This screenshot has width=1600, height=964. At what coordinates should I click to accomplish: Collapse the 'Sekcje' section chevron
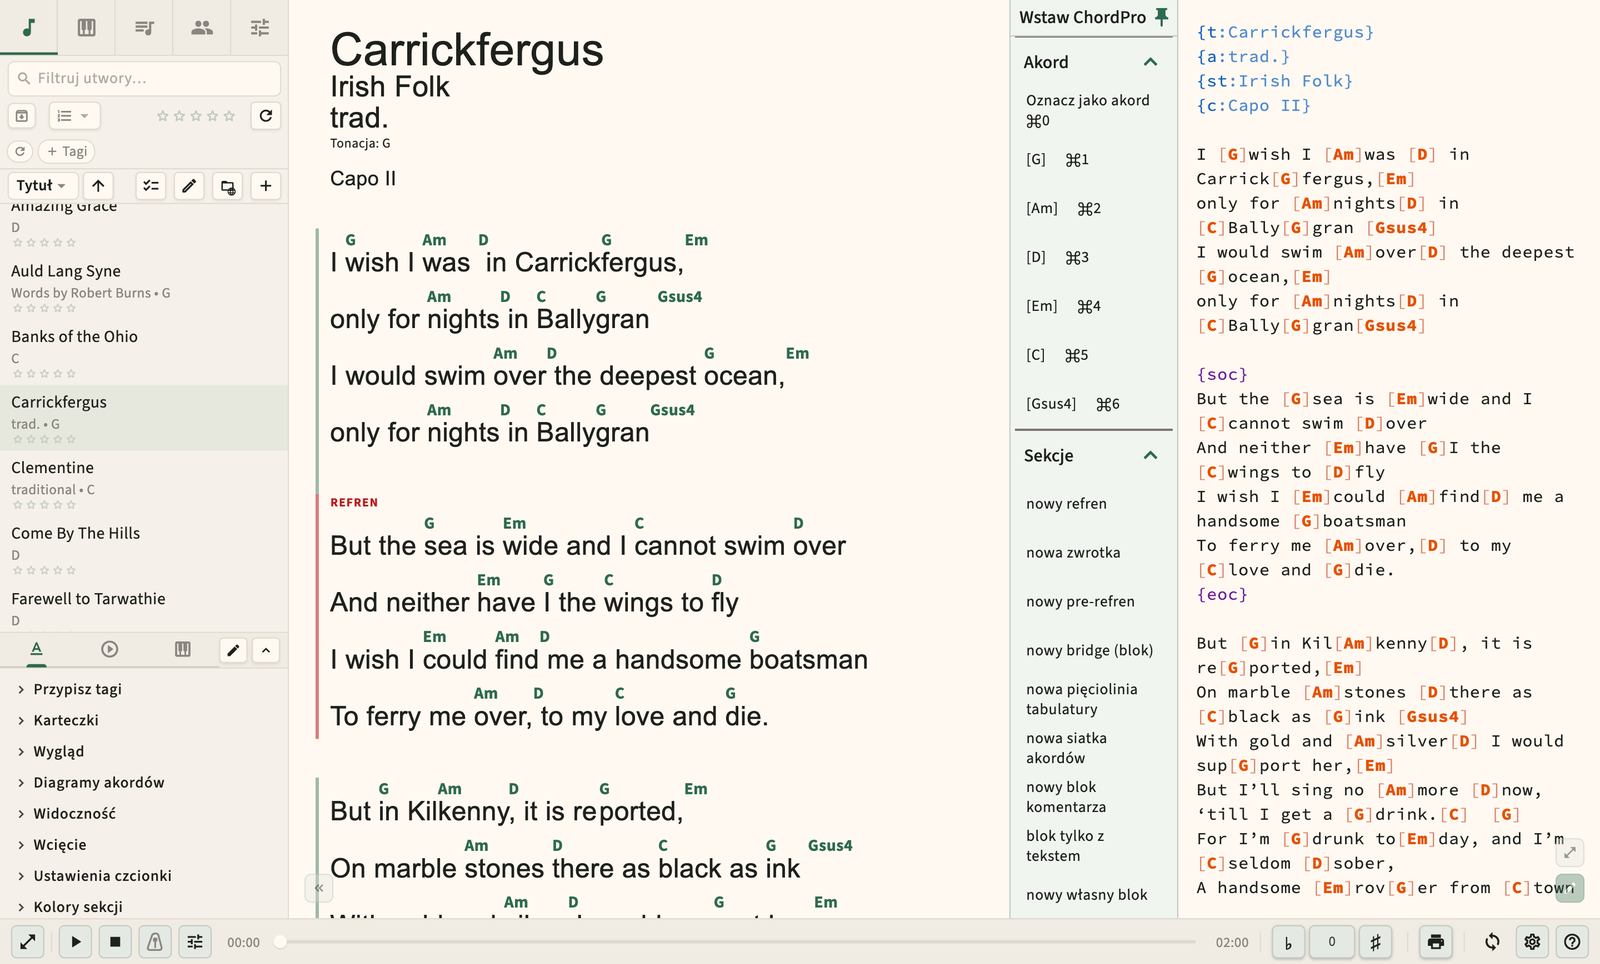tap(1150, 455)
